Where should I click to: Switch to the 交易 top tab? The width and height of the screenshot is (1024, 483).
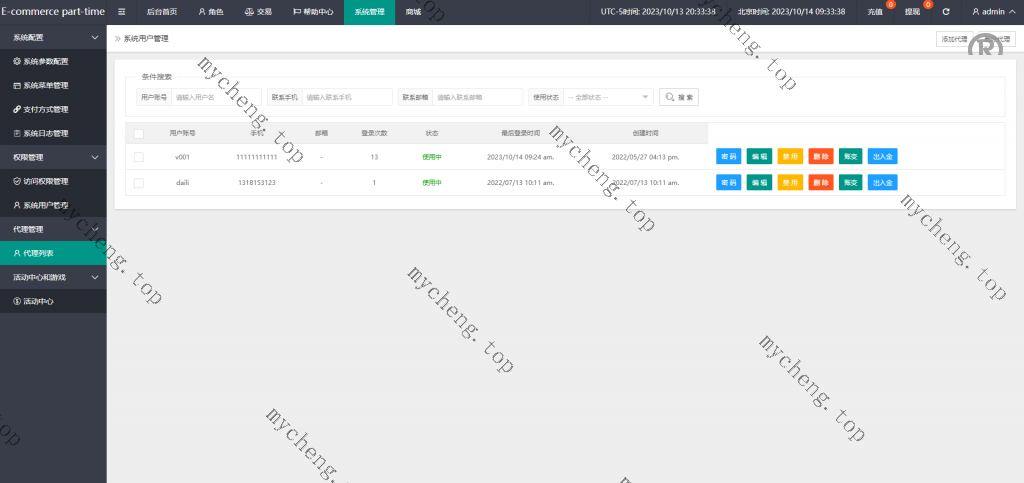tap(258, 12)
